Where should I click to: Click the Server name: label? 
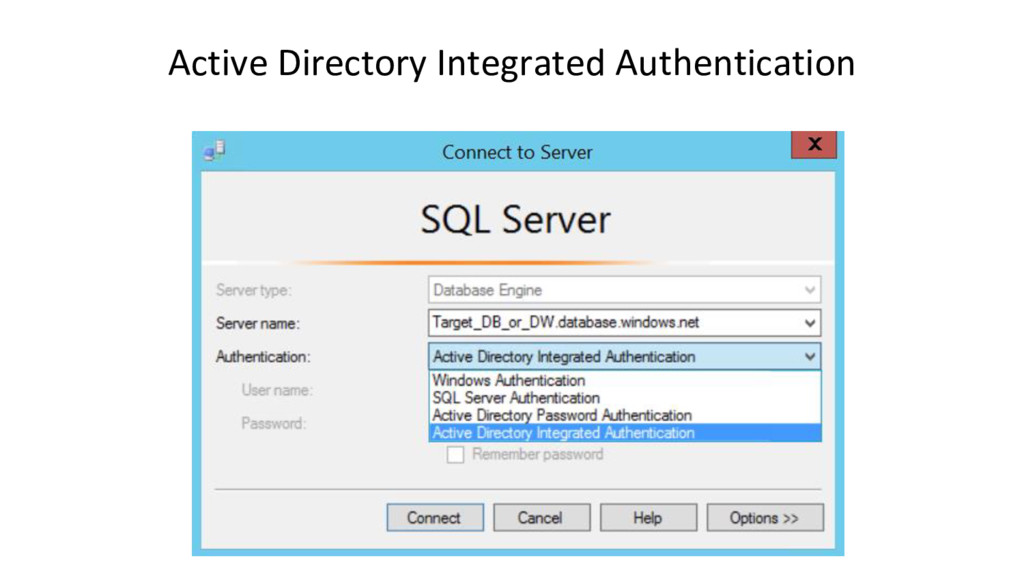(x=257, y=323)
